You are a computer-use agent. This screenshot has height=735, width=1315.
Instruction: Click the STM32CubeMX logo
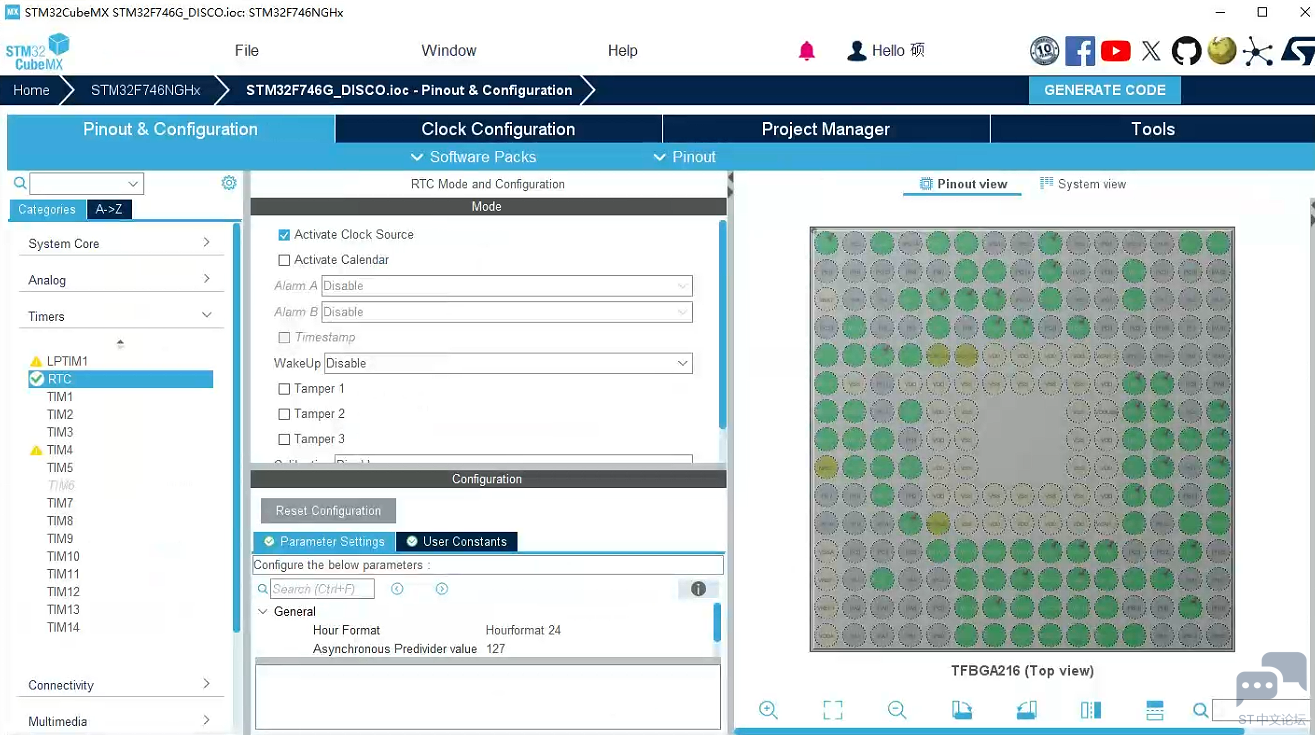click(x=38, y=52)
